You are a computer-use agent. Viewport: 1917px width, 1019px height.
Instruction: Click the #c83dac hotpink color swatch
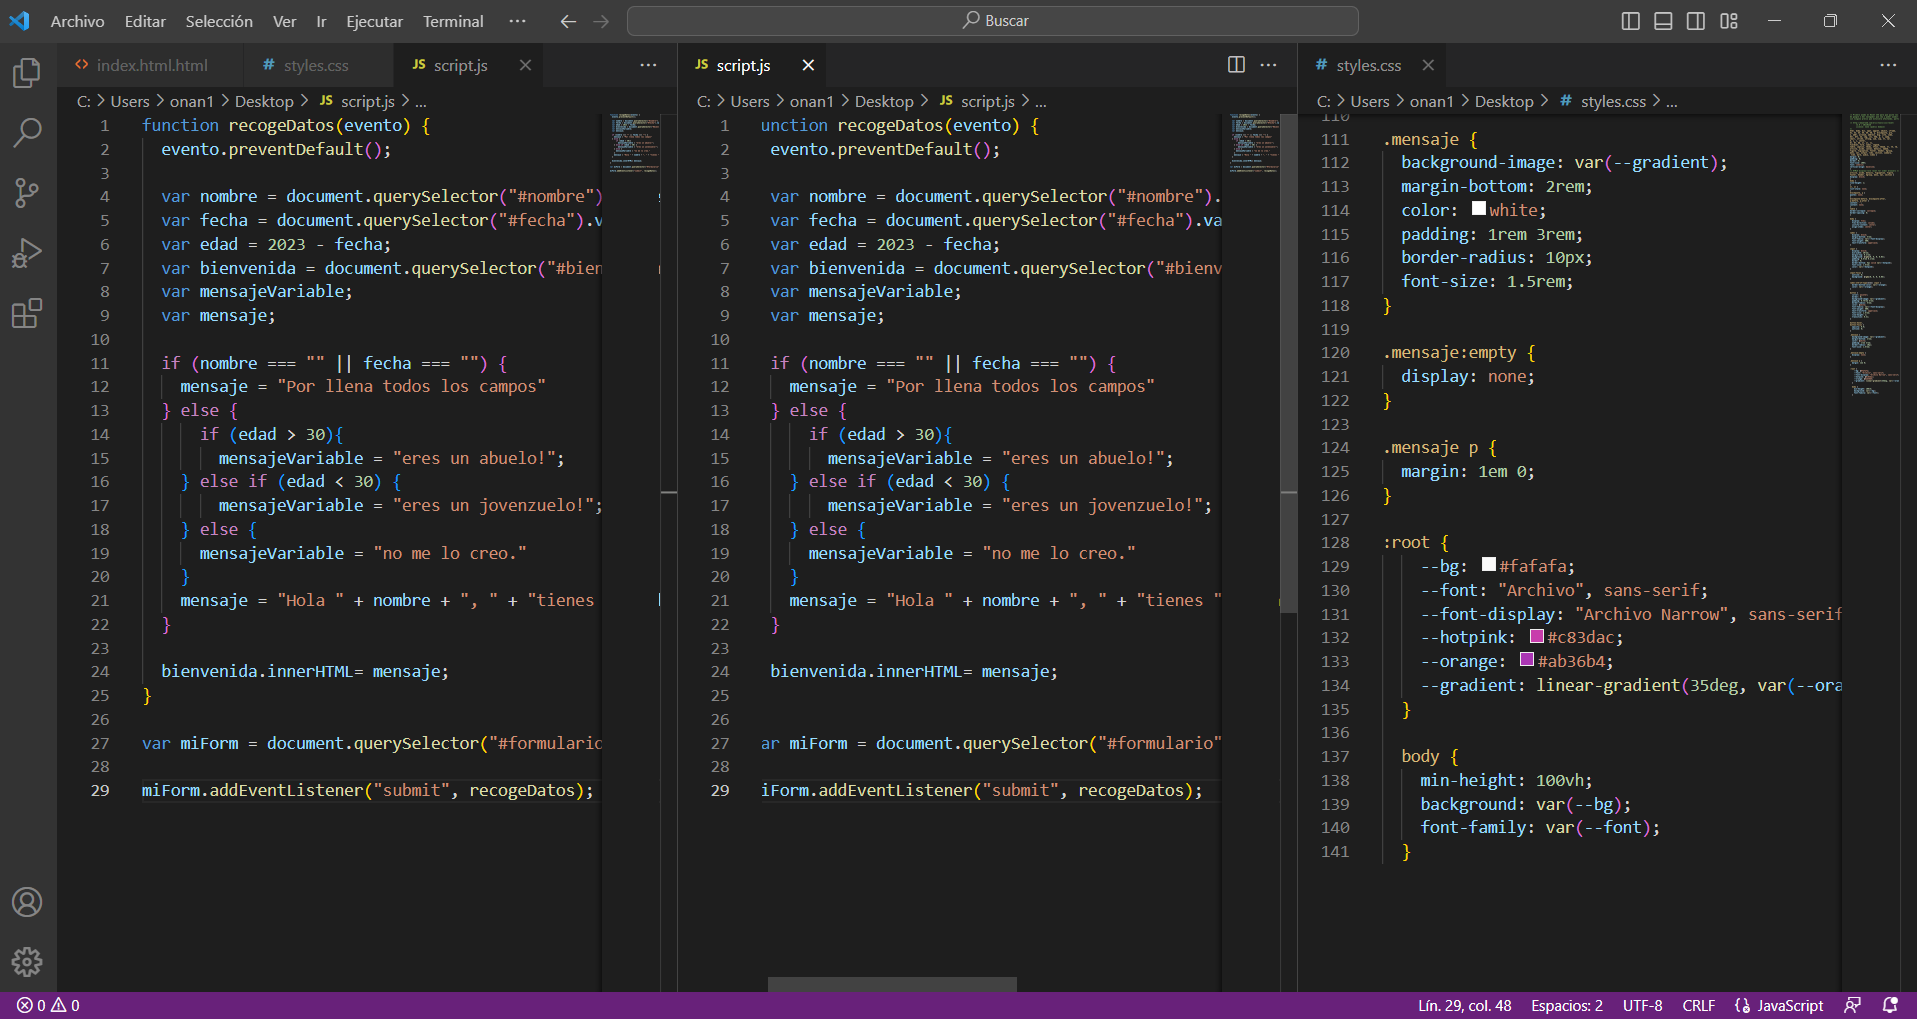click(1537, 637)
